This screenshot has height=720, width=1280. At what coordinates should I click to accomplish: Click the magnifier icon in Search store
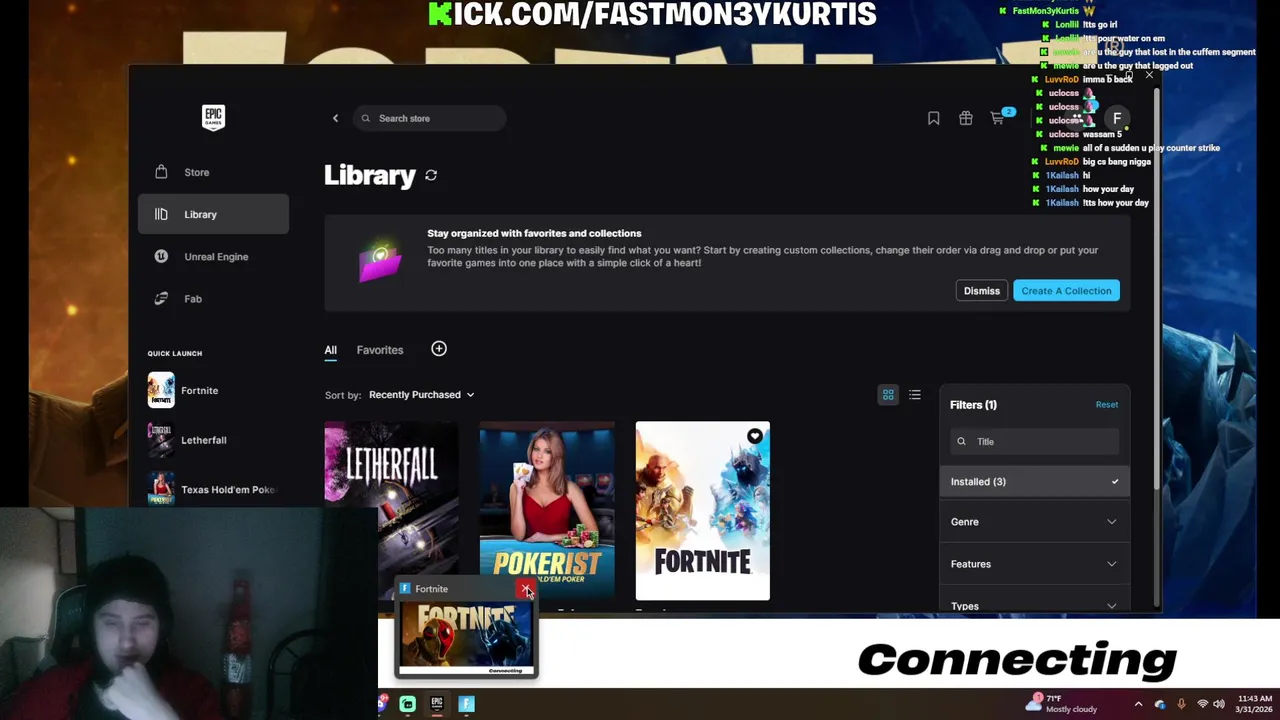pyautogui.click(x=366, y=118)
